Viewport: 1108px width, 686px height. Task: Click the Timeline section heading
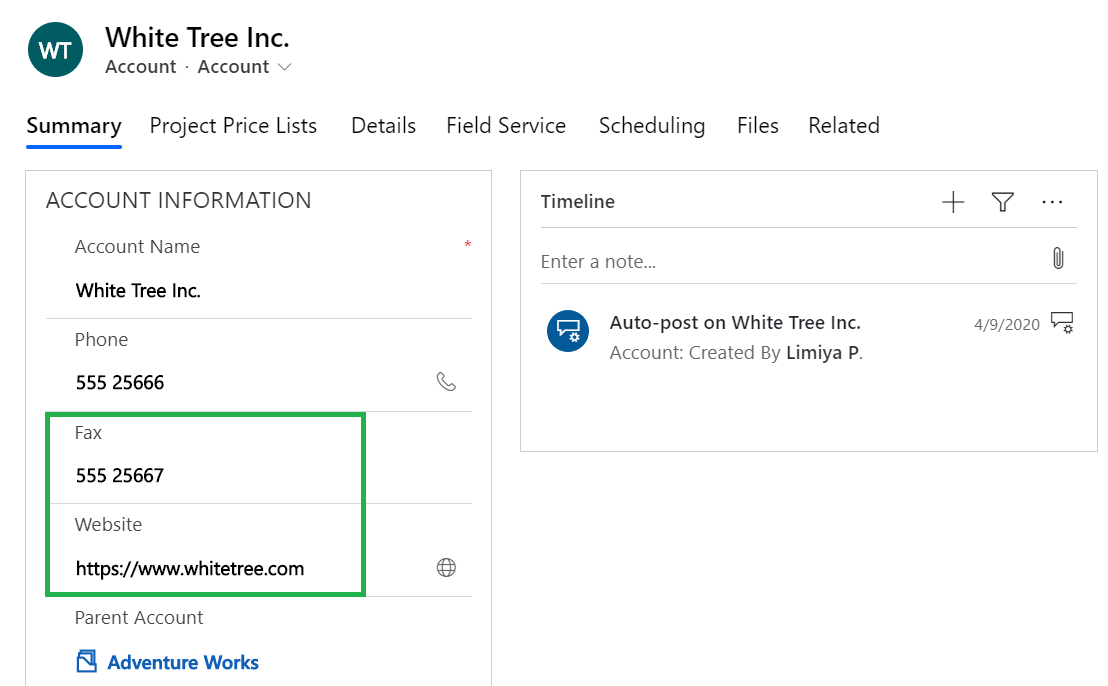[x=578, y=202]
